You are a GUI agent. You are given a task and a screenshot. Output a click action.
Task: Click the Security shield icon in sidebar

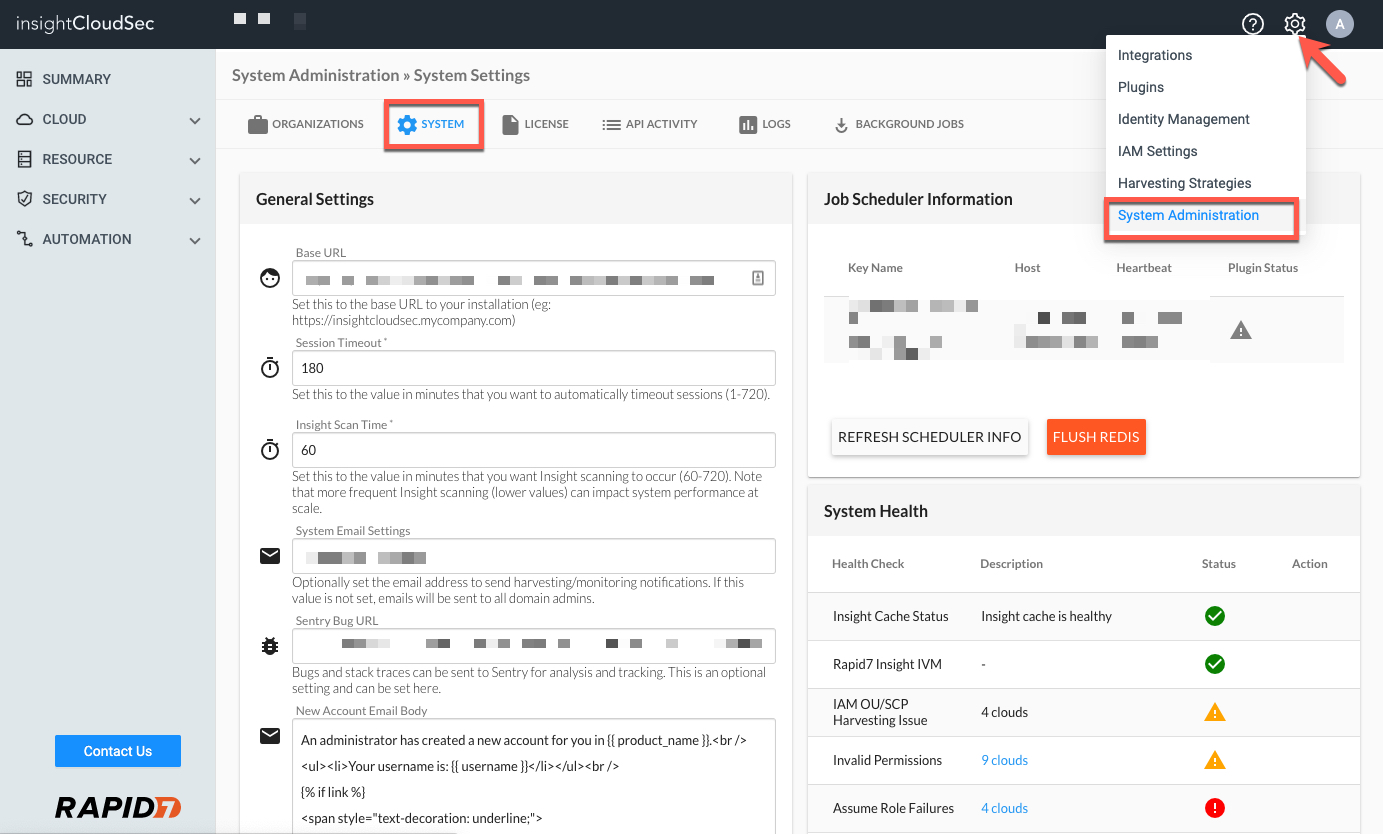[24, 199]
